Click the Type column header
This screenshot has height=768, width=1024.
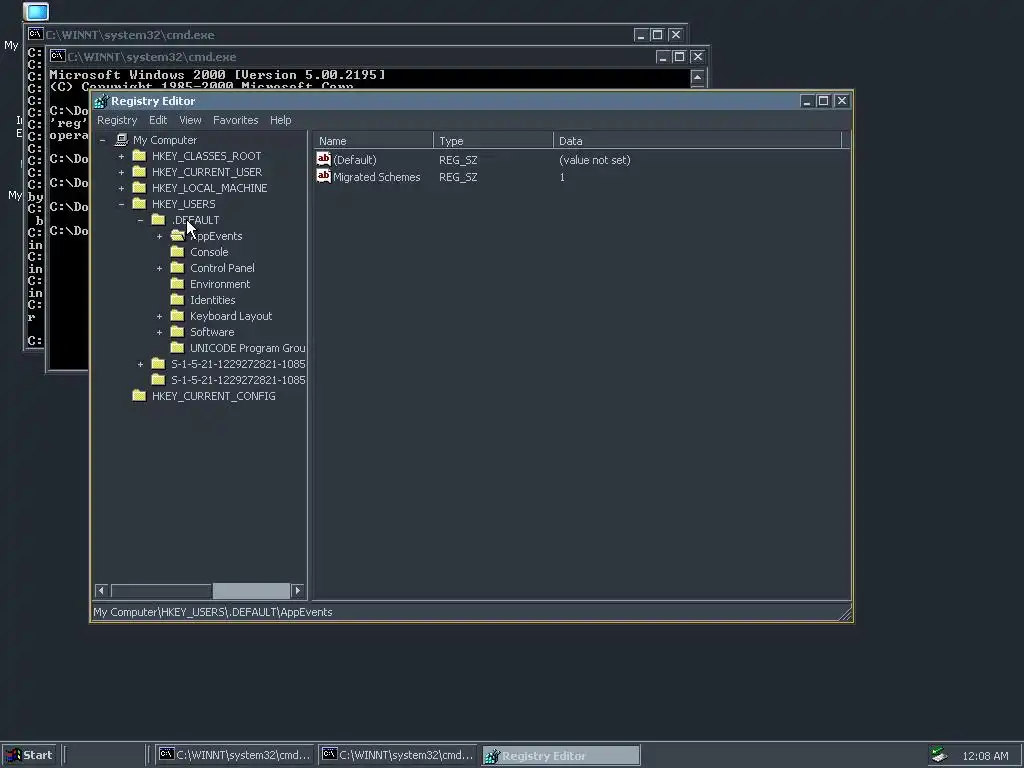493,140
